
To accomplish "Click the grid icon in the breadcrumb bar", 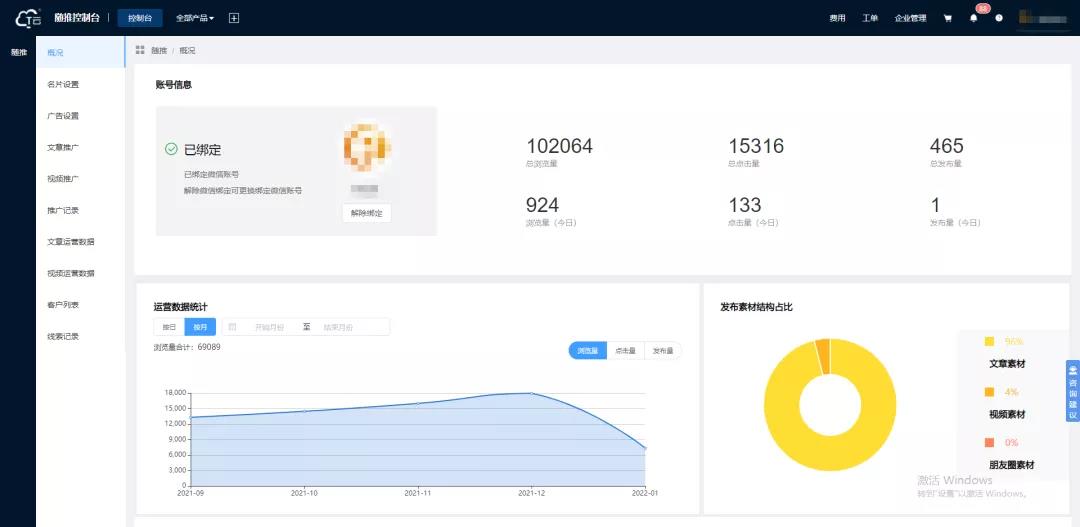I will pos(140,50).
